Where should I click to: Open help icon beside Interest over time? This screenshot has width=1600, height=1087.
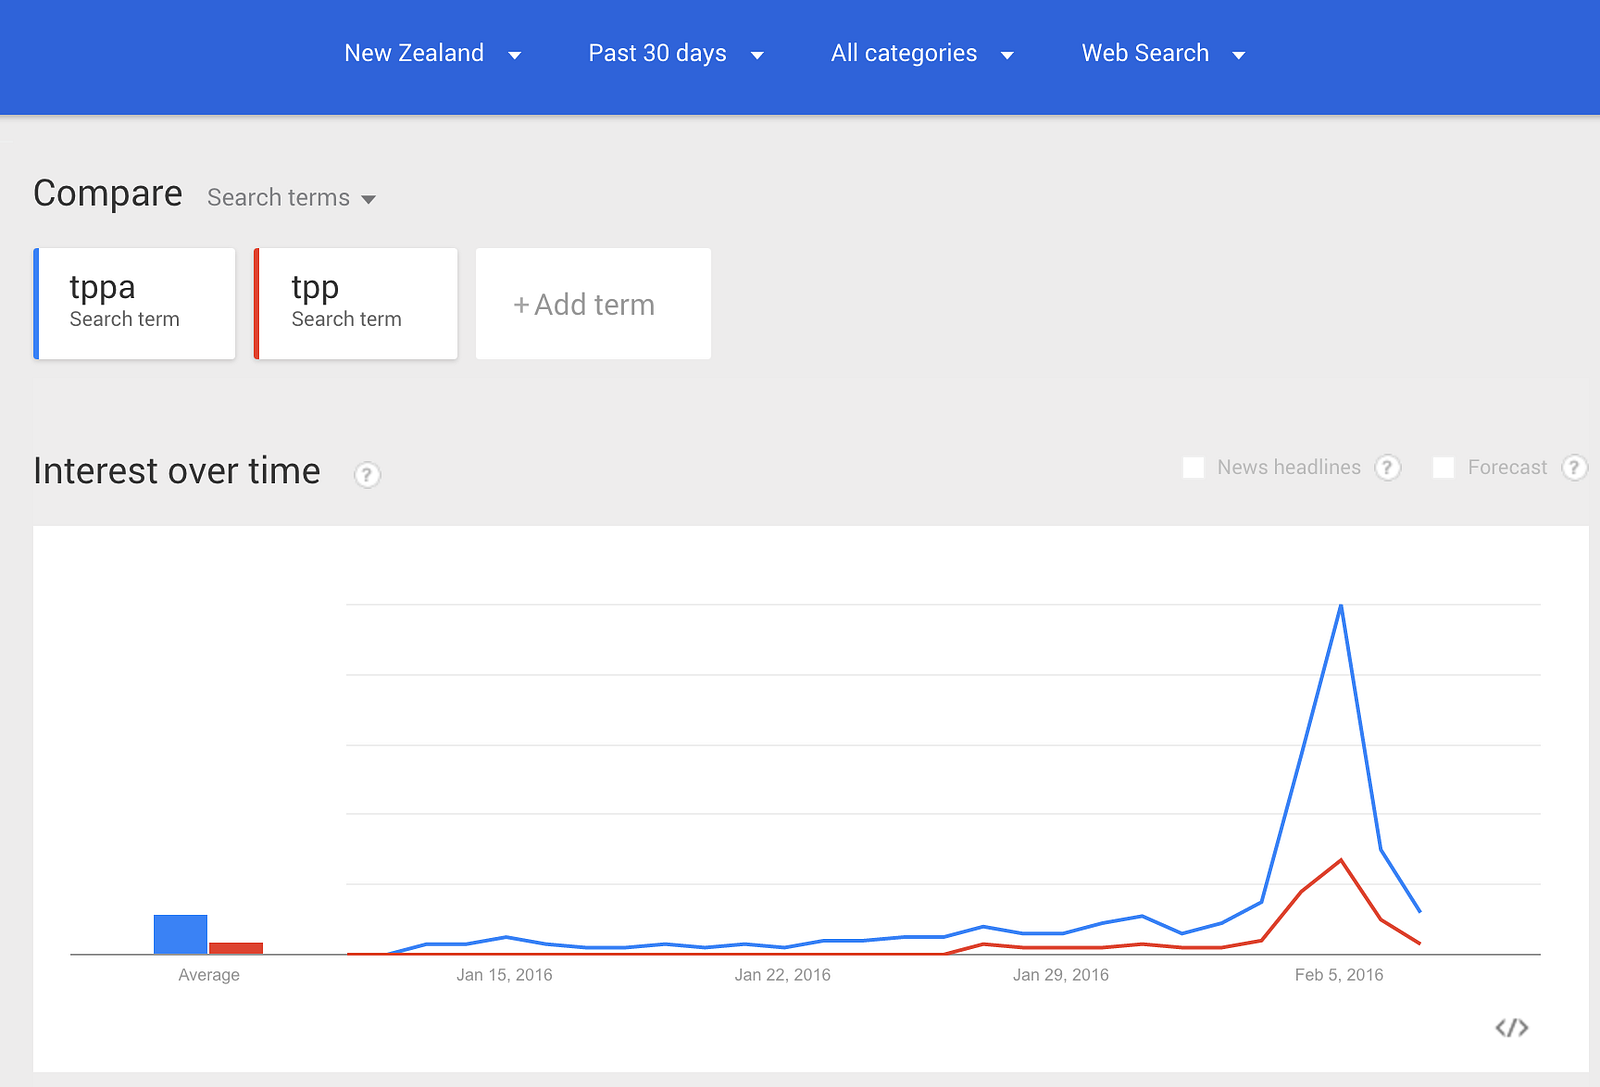coord(367,475)
